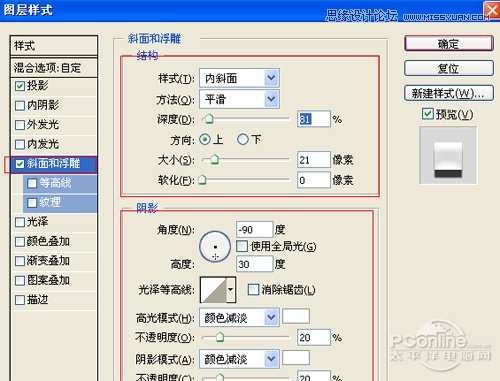
Task: Enable the 光泽 checkbox
Action: click(20, 222)
